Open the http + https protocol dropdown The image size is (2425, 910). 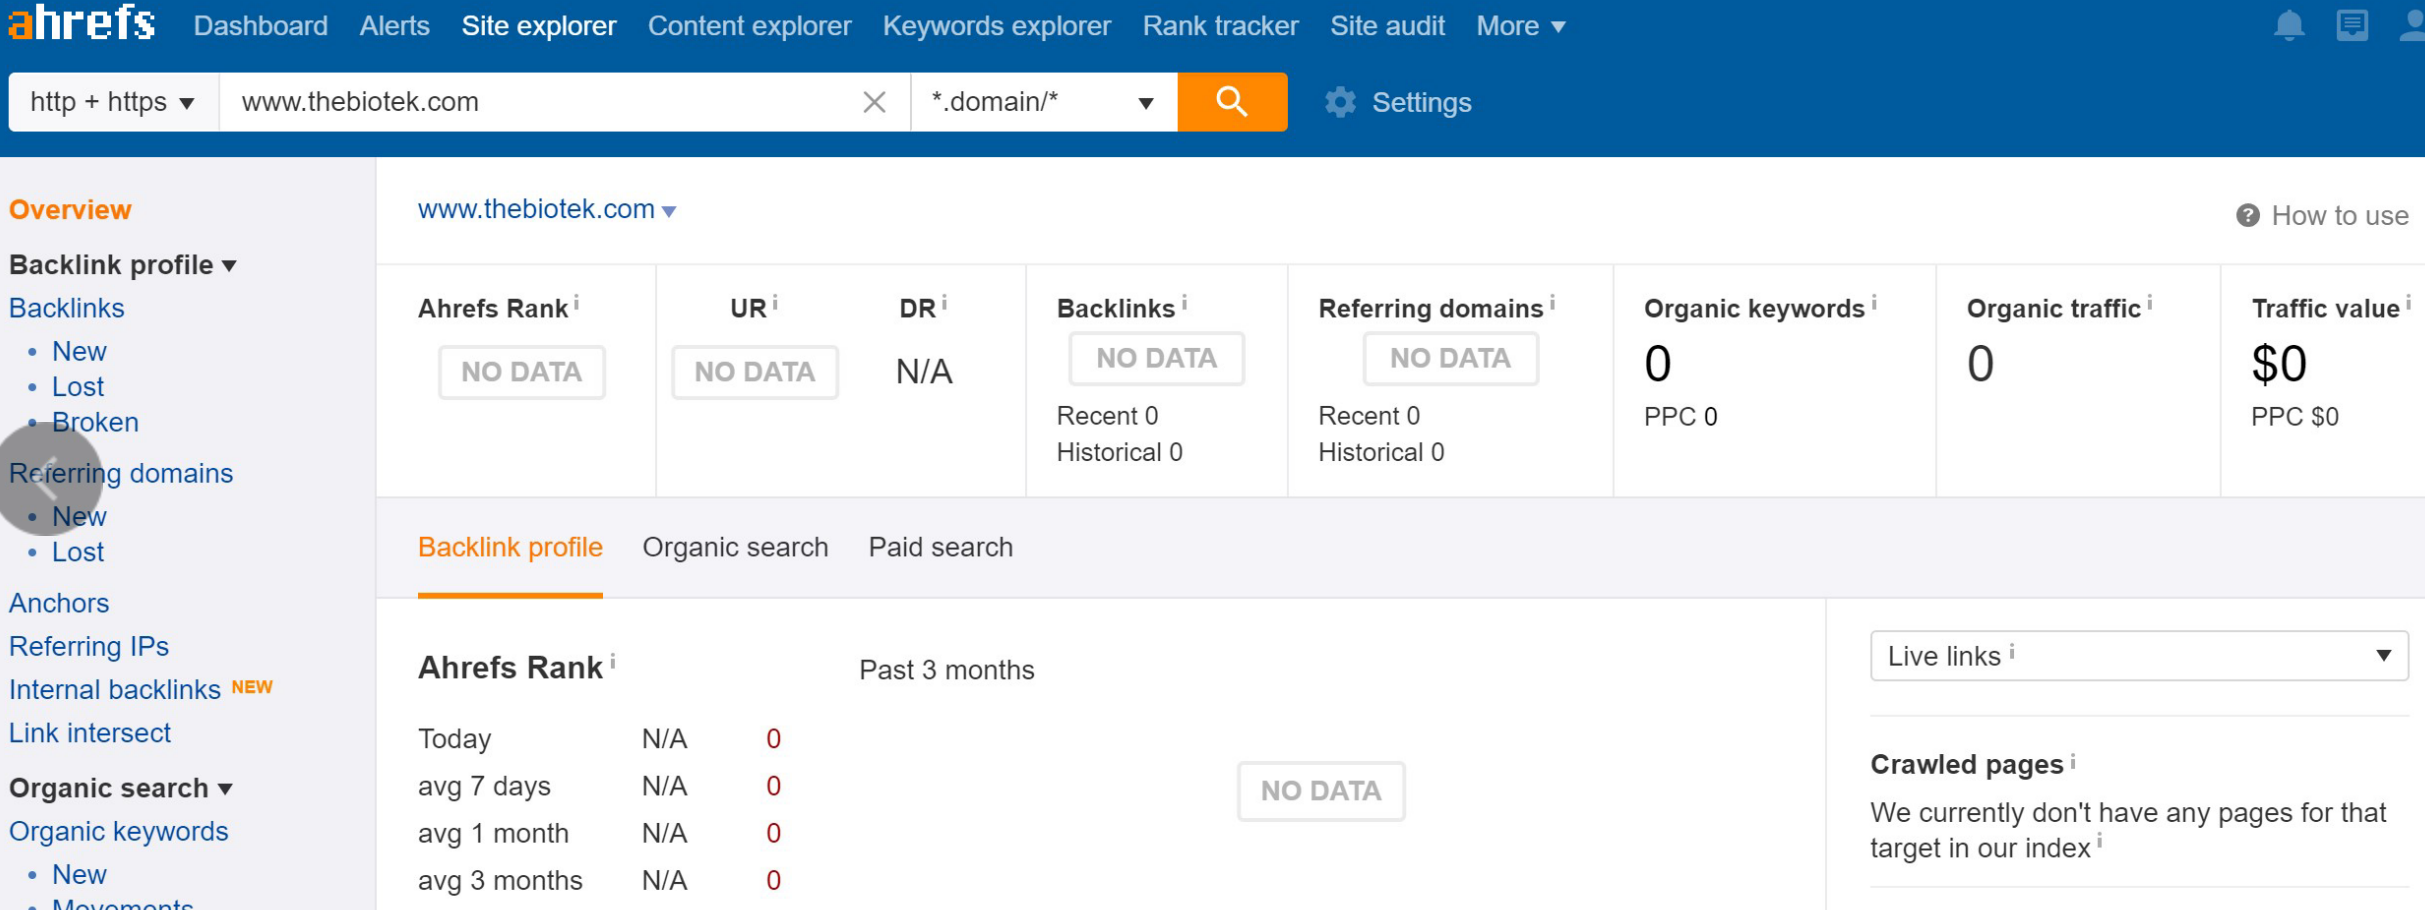[x=114, y=102]
